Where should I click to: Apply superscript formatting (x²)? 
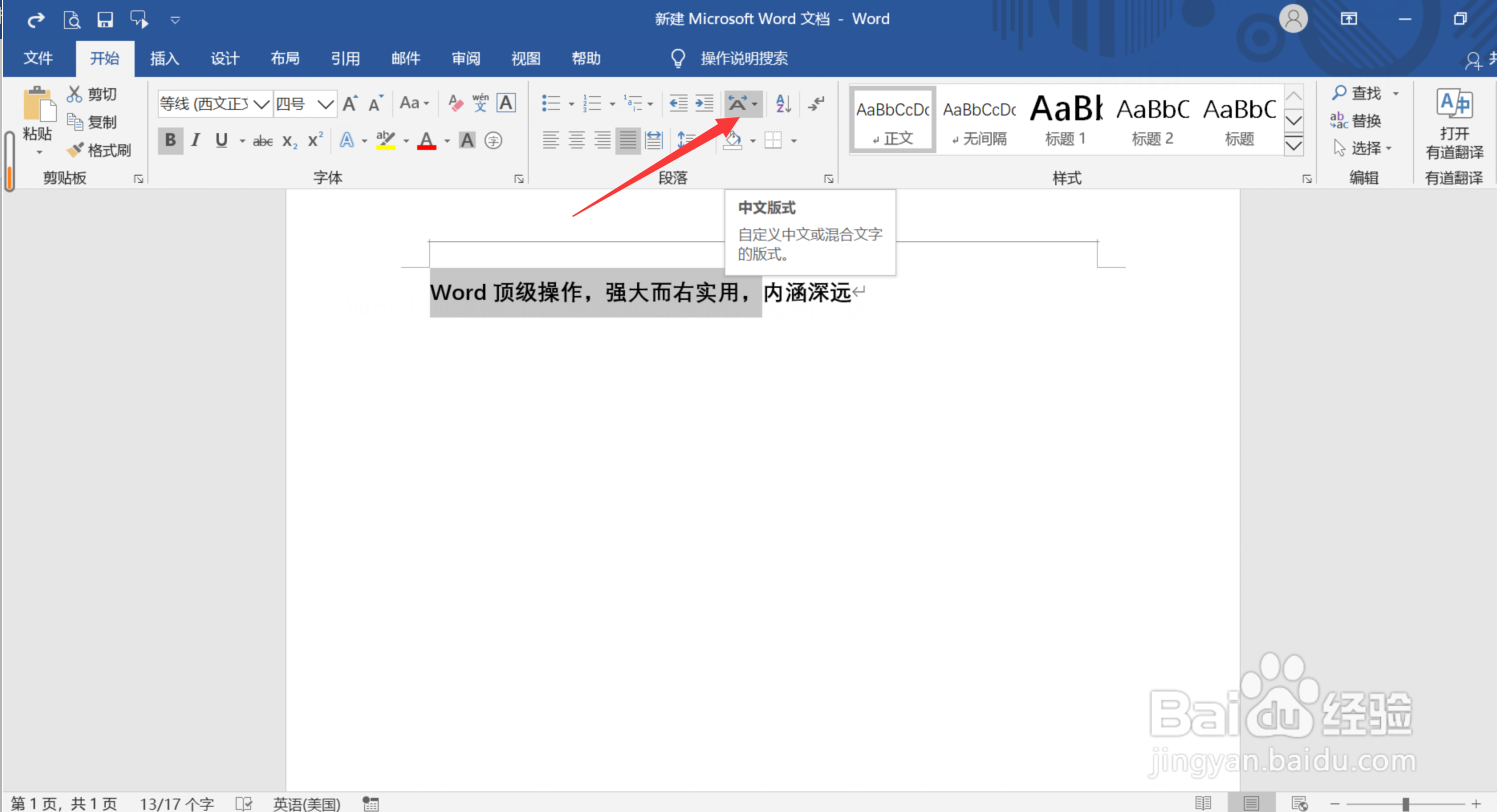coord(315,141)
